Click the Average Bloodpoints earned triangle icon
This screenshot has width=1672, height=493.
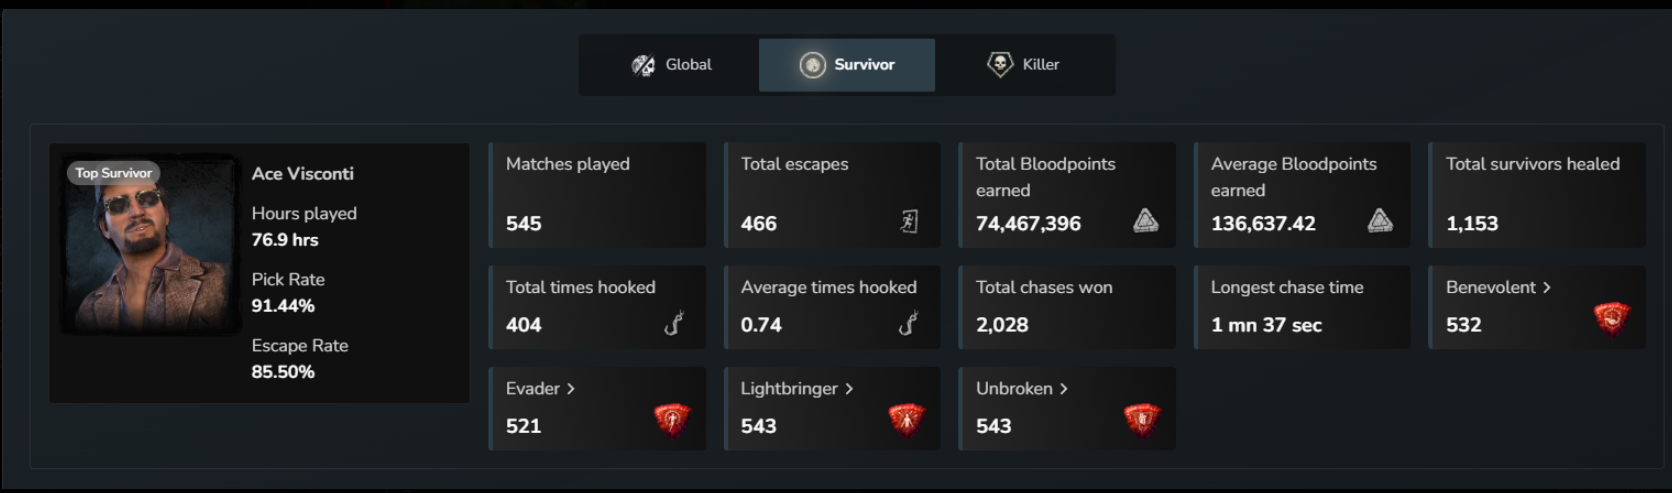pyautogui.click(x=1380, y=221)
